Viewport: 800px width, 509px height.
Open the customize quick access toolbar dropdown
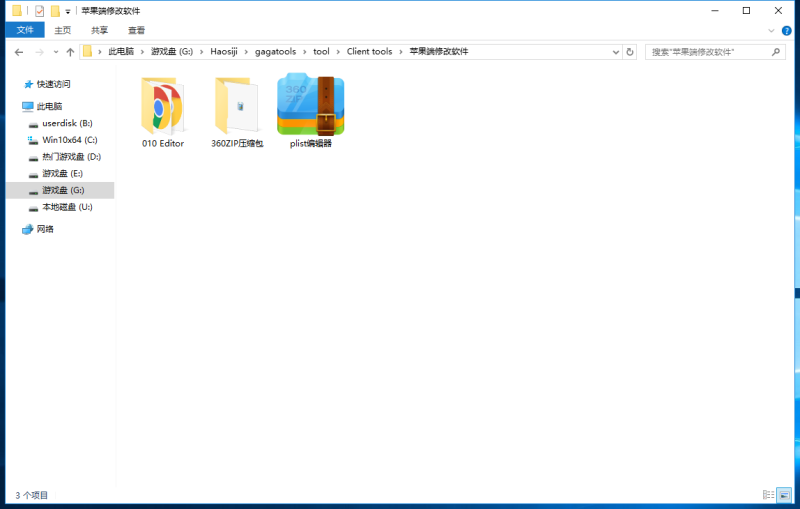coord(68,11)
